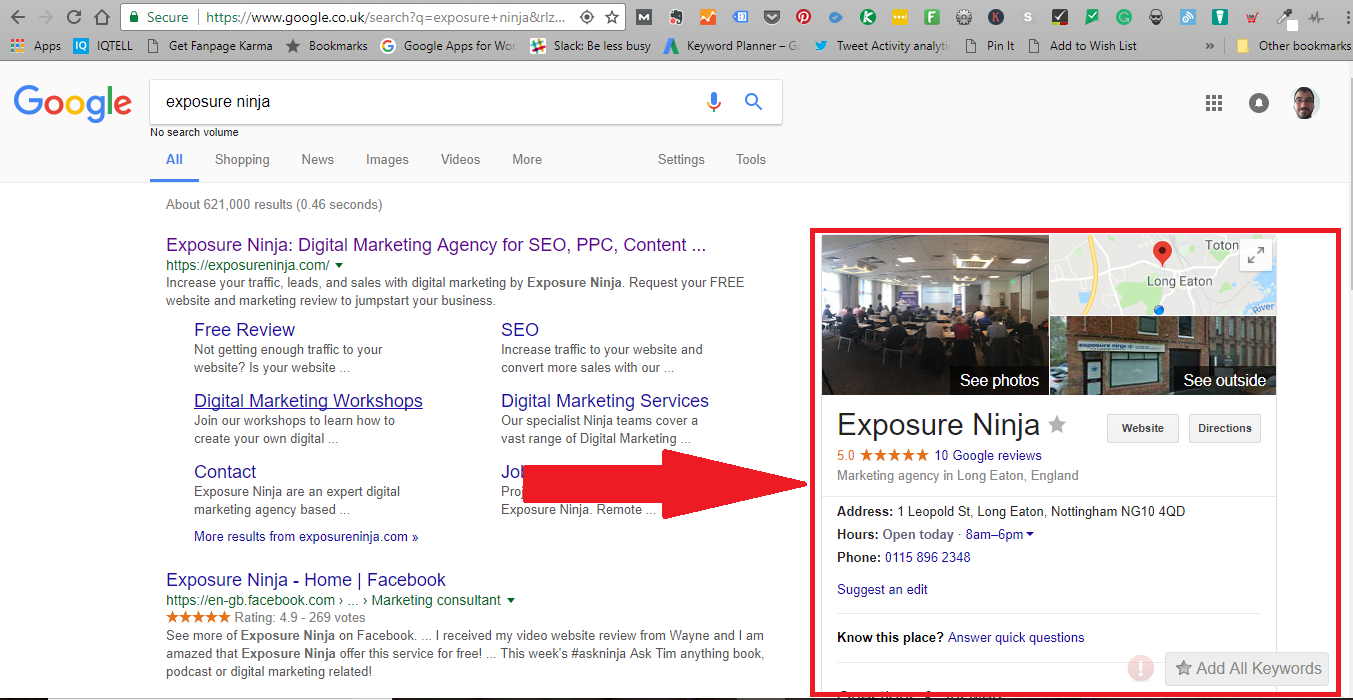Expand the Facebook result URL dropdown arrow
The image size is (1353, 700).
pos(511,600)
